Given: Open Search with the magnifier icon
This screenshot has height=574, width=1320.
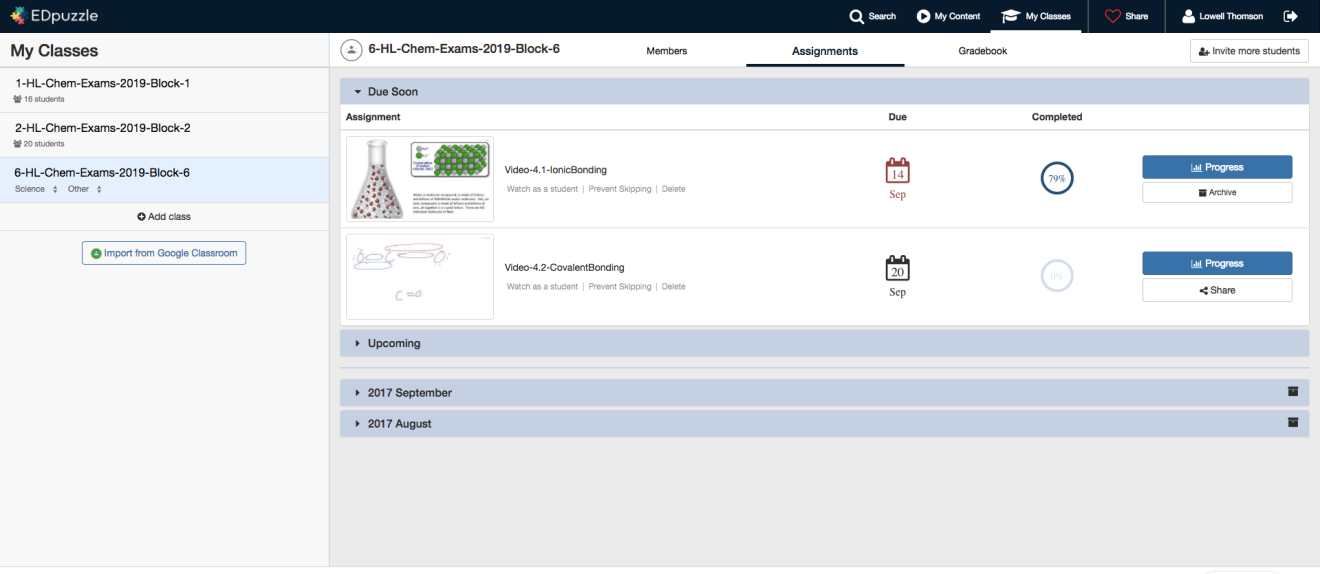Looking at the screenshot, I should [856, 16].
